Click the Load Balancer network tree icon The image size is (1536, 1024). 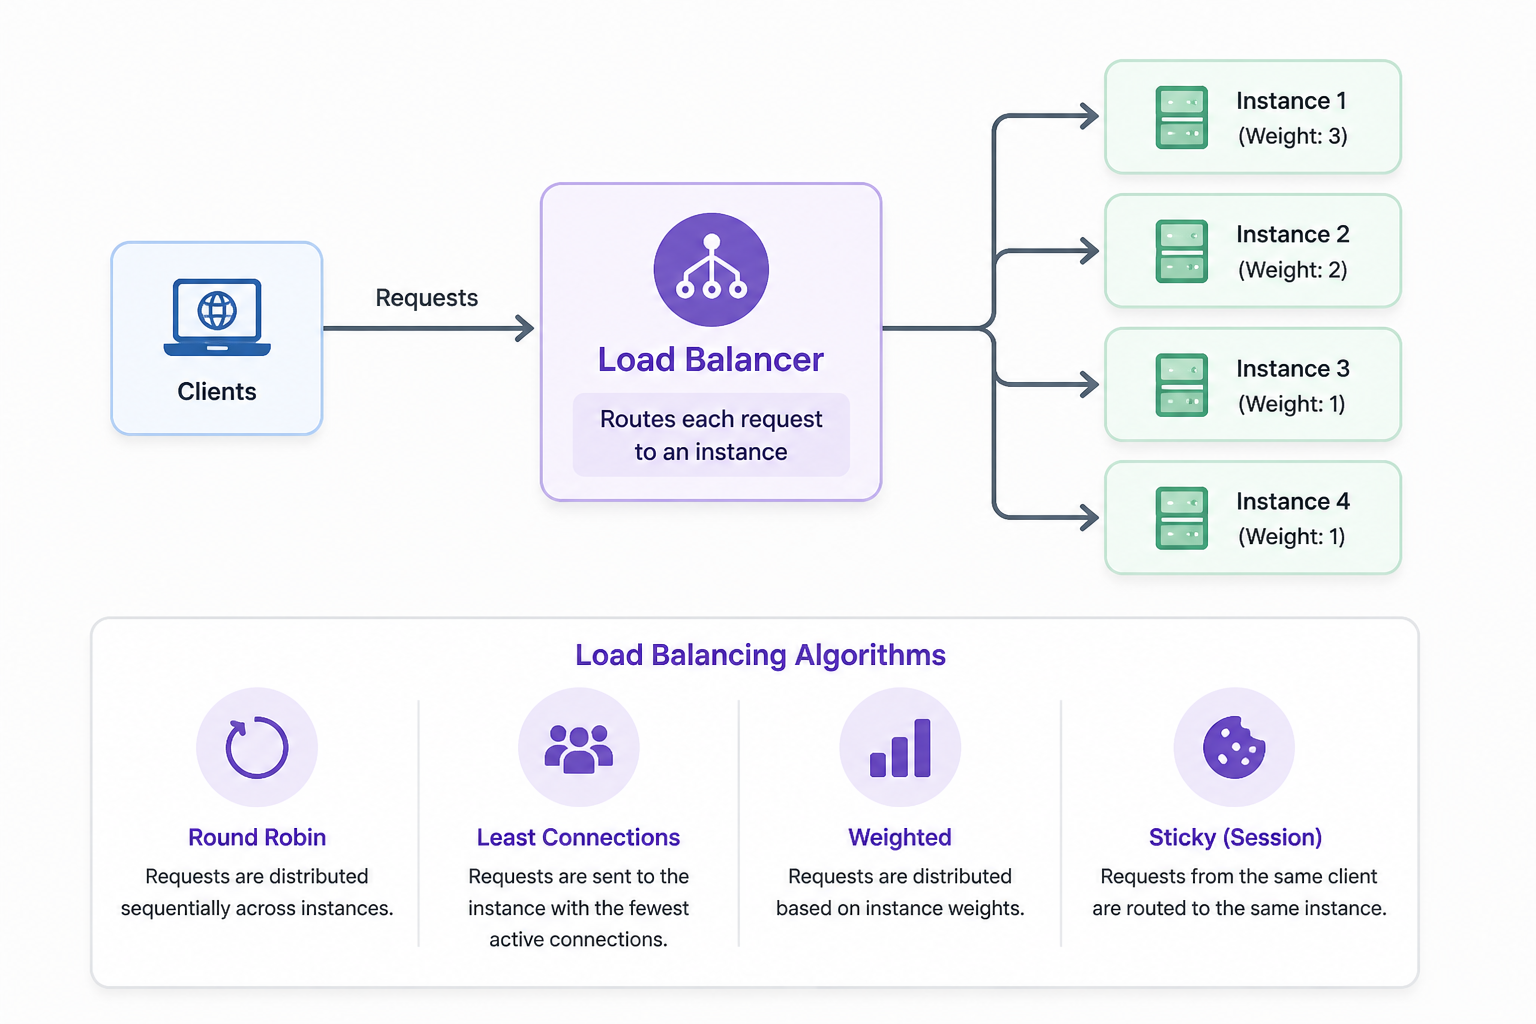[711, 269]
